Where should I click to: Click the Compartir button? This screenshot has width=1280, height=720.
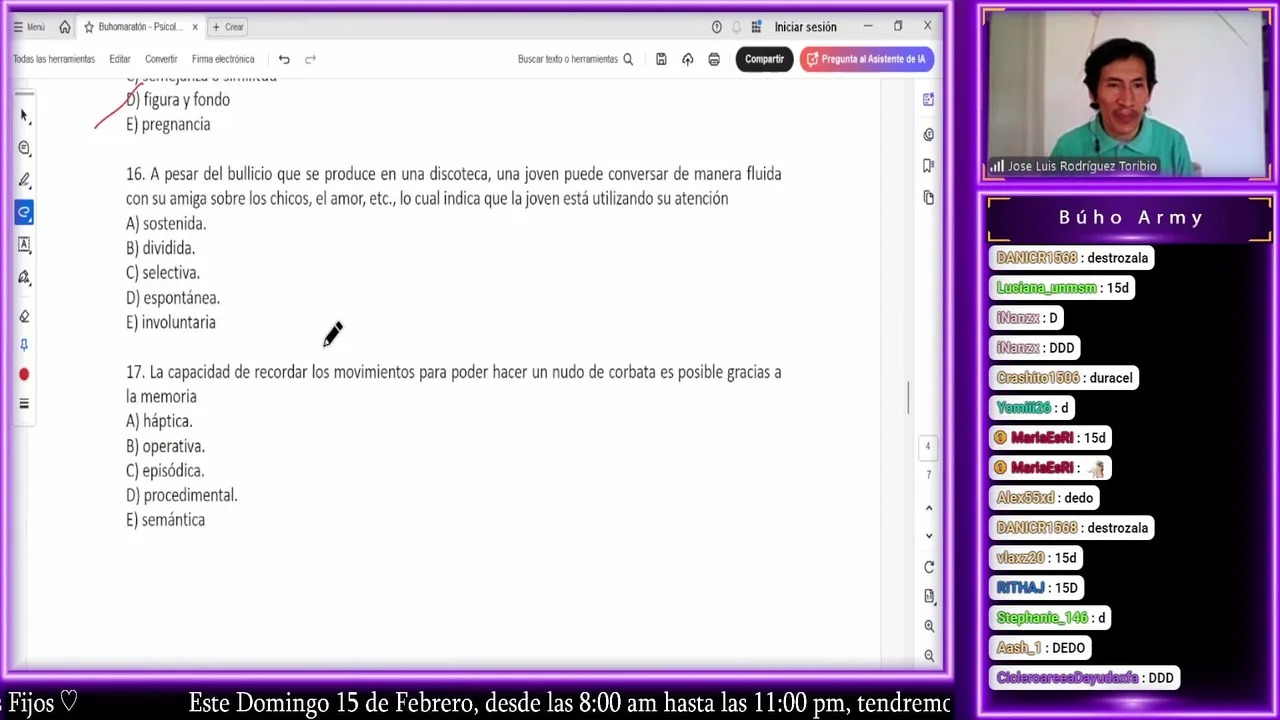[x=764, y=59]
